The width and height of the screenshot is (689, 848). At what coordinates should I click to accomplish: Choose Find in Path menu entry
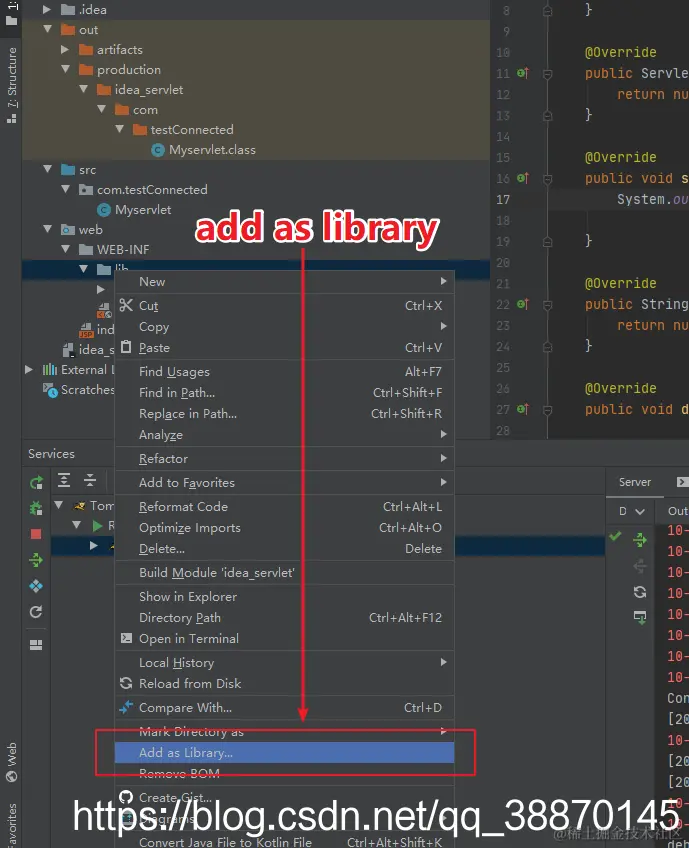pos(284,393)
